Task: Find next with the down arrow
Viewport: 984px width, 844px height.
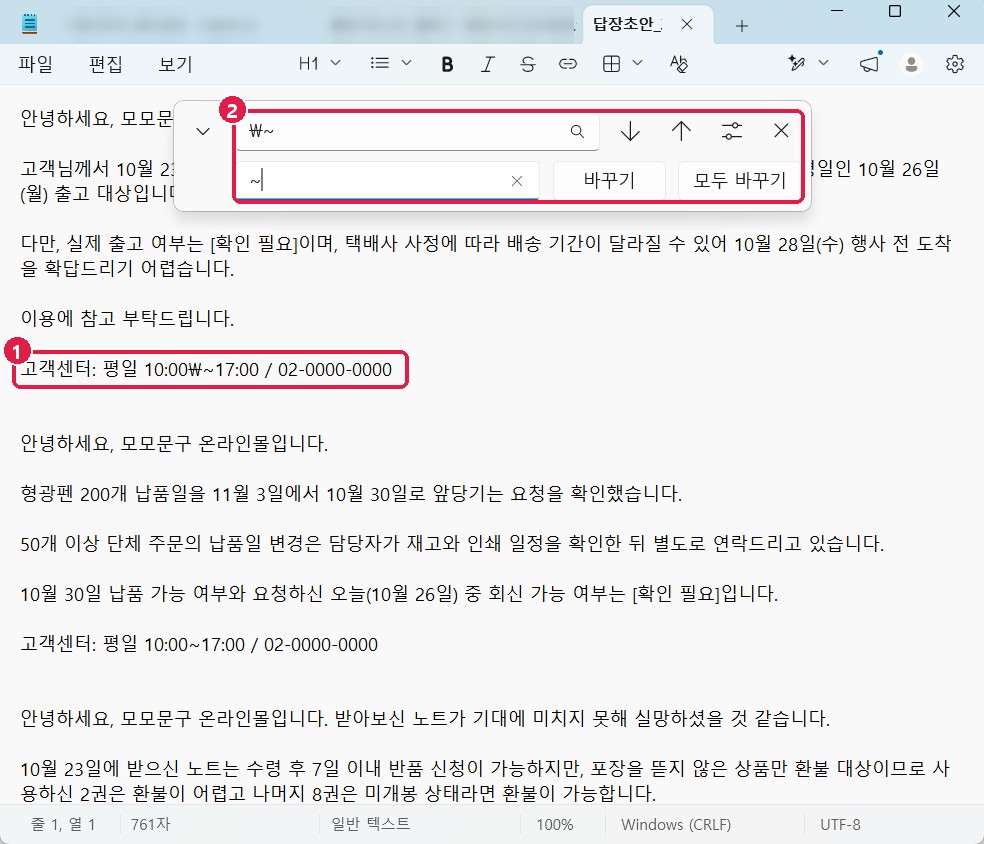Action: tap(630, 131)
